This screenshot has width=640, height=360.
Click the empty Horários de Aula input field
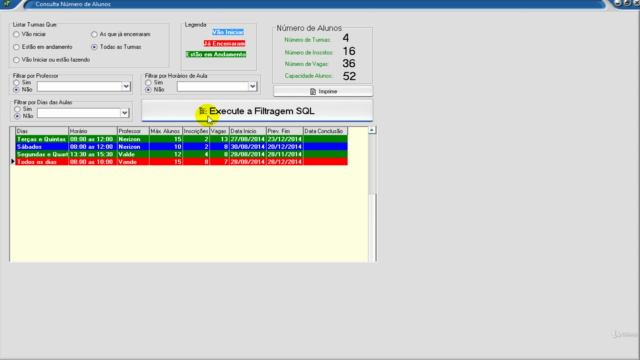(x=213, y=87)
